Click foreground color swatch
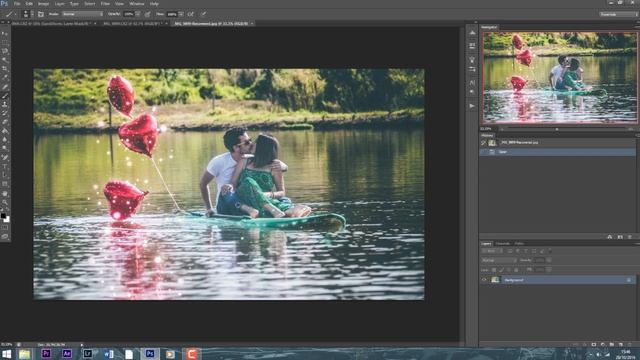 [3, 215]
